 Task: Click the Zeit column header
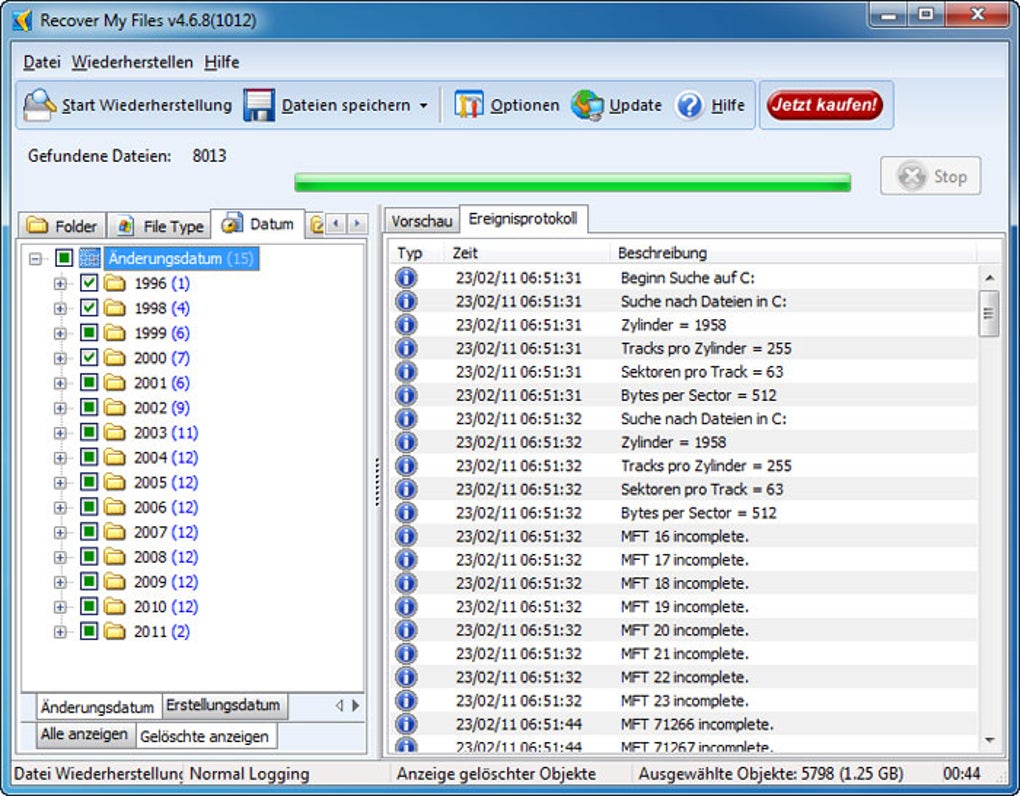(x=527, y=253)
